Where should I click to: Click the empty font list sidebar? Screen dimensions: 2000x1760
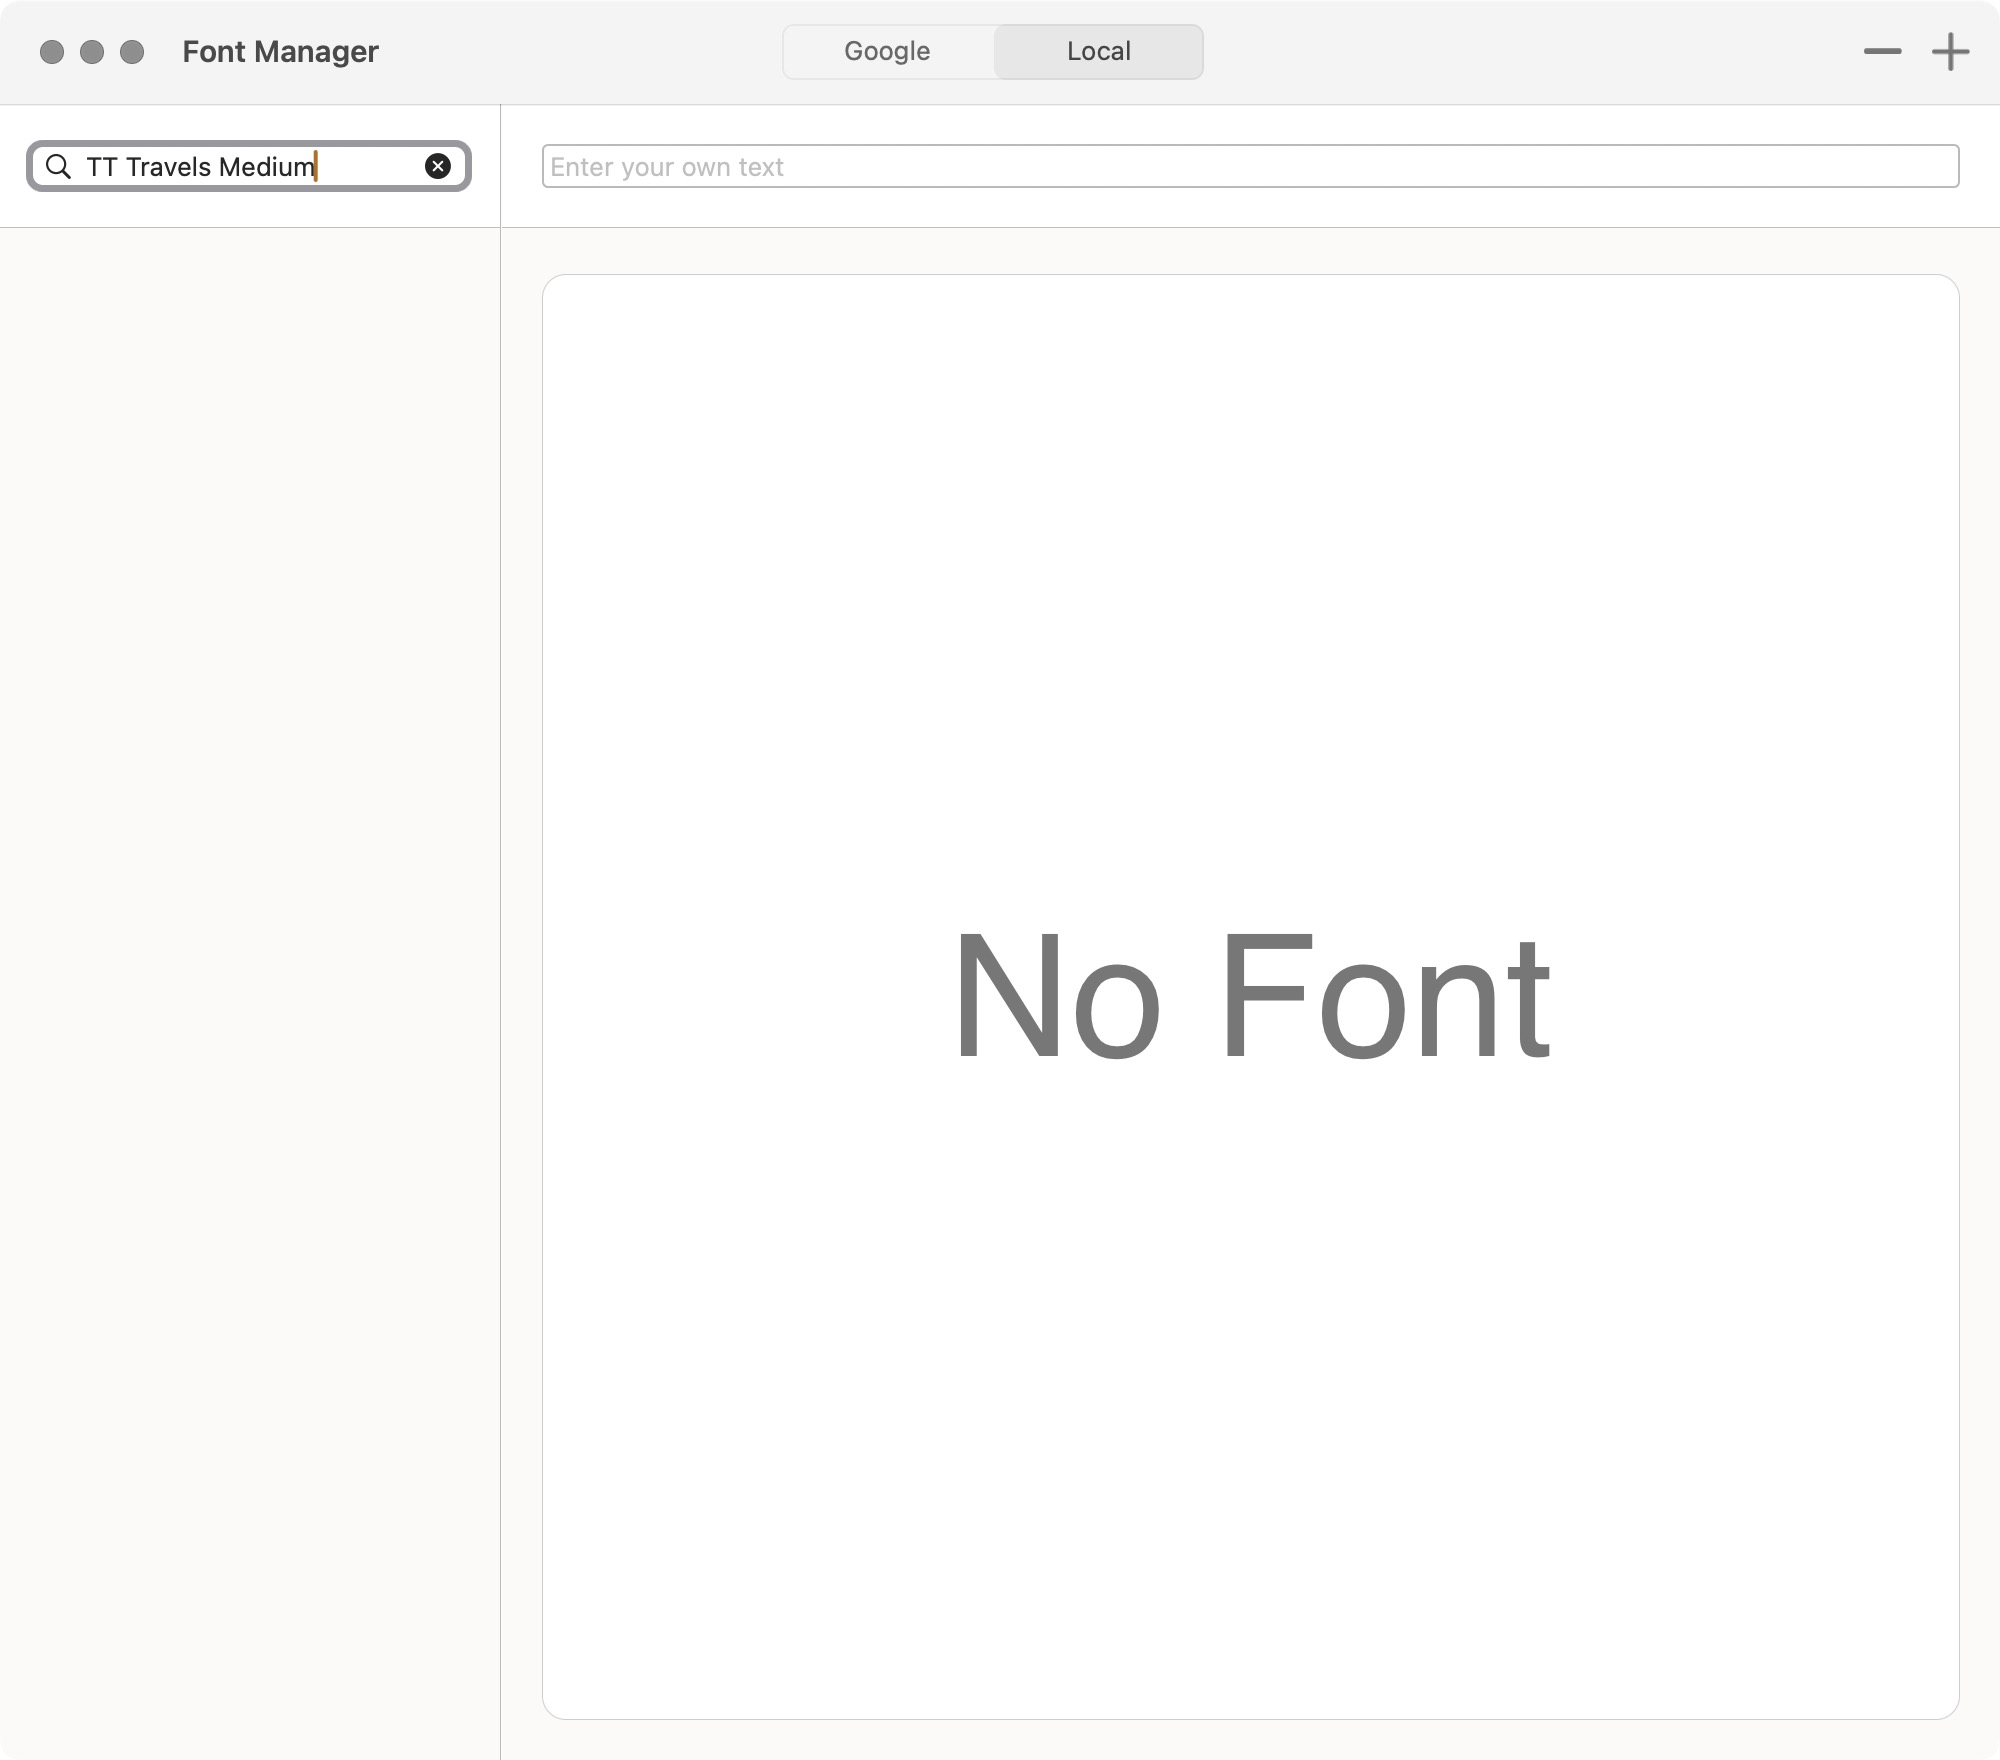click(x=250, y=900)
